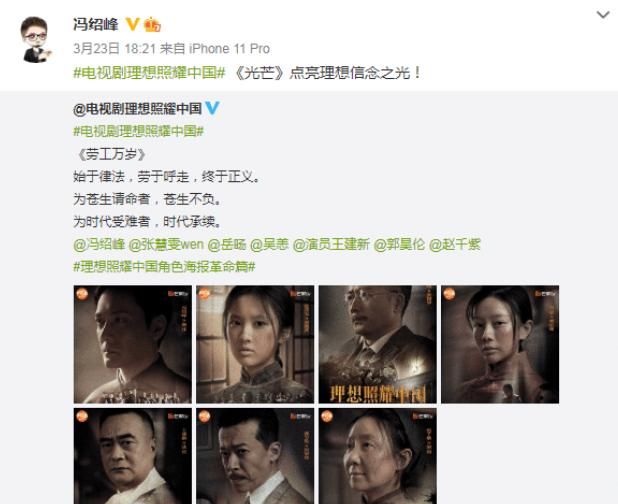Open the first poster thumbnail of man in profile
618x504 pixels.
pos(133,344)
